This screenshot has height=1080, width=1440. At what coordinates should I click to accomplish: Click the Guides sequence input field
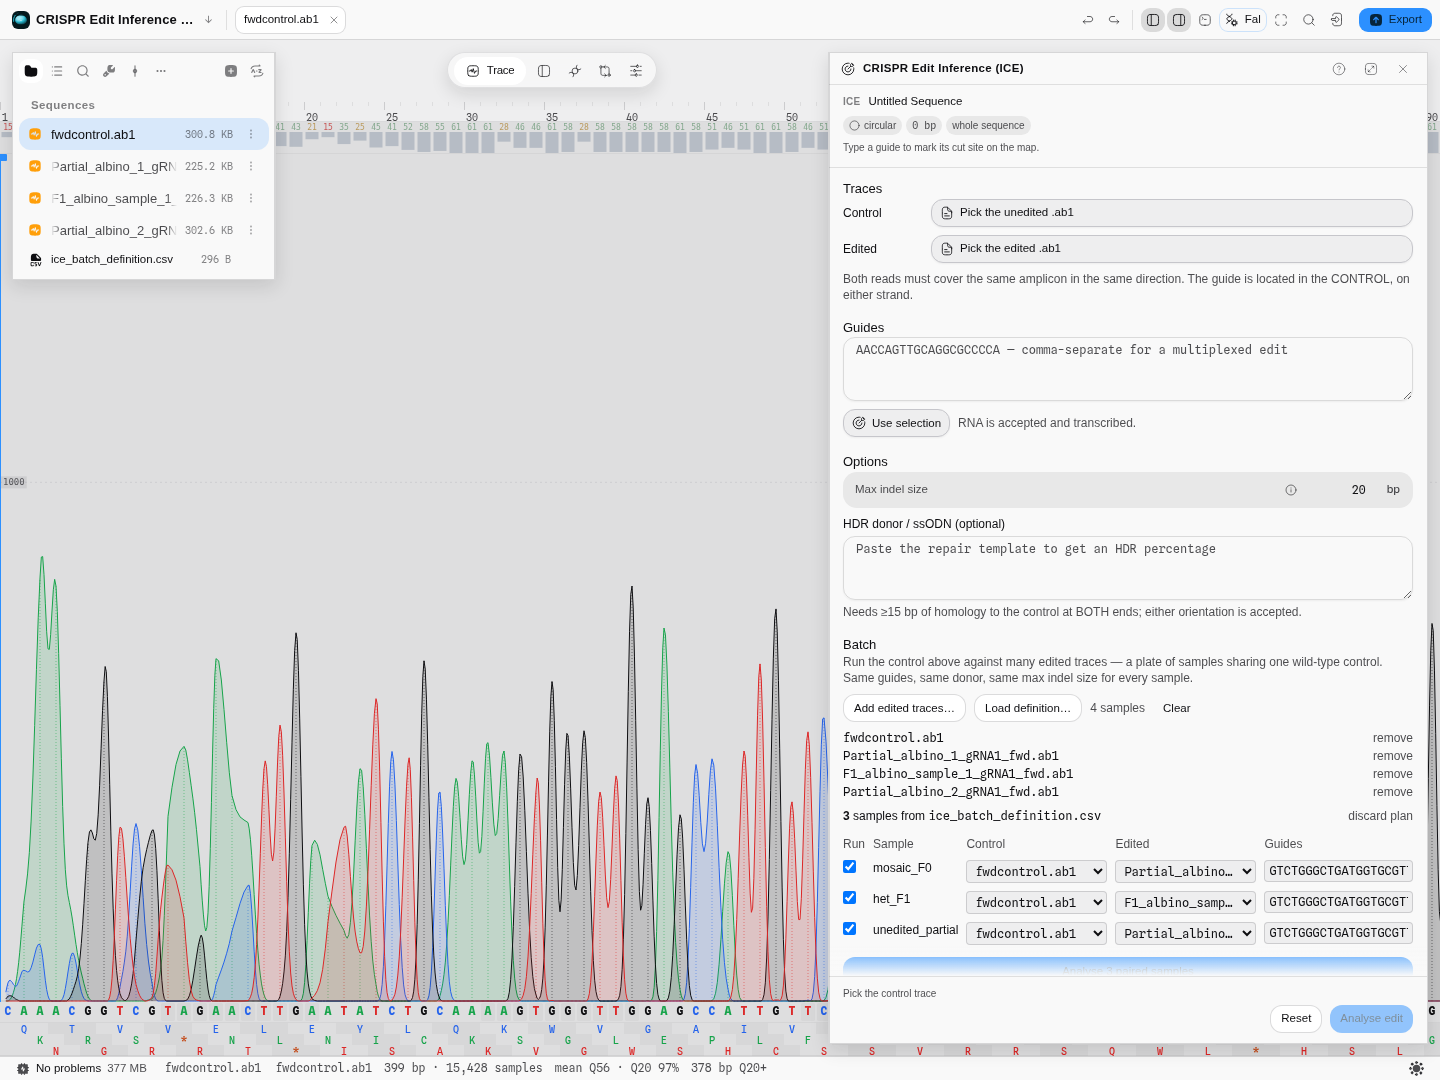click(x=1128, y=369)
